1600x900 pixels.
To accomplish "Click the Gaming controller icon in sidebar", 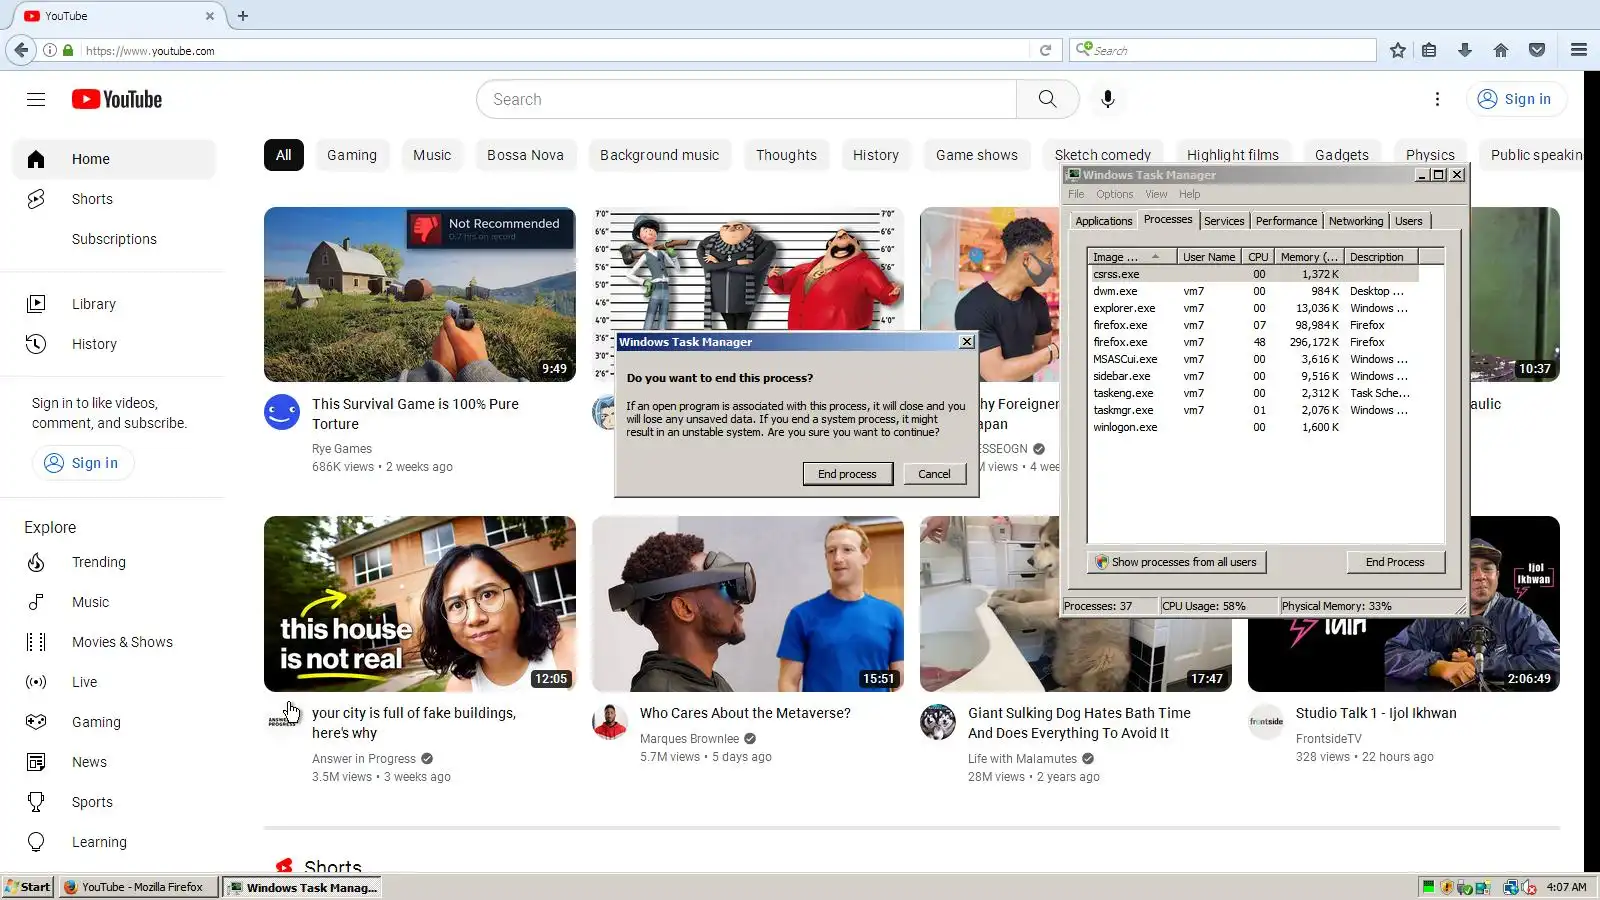I will [x=36, y=722].
